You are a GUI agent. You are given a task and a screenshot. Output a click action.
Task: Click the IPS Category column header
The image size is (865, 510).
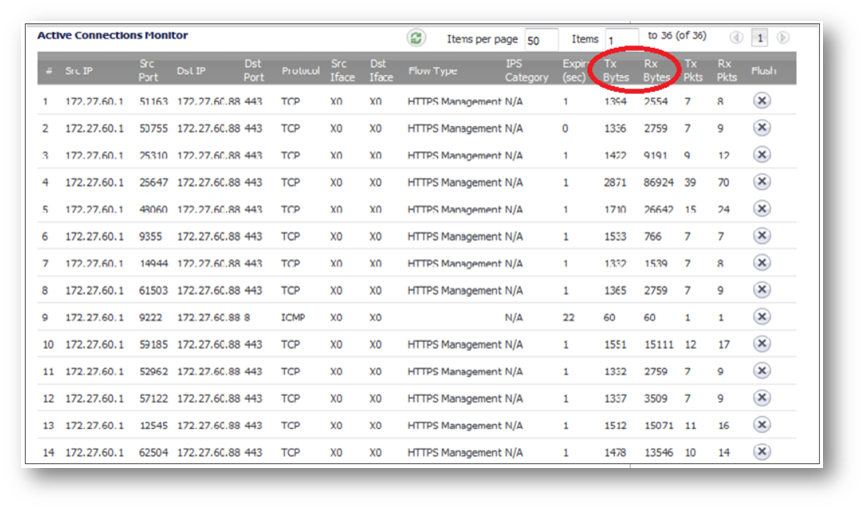pos(527,69)
